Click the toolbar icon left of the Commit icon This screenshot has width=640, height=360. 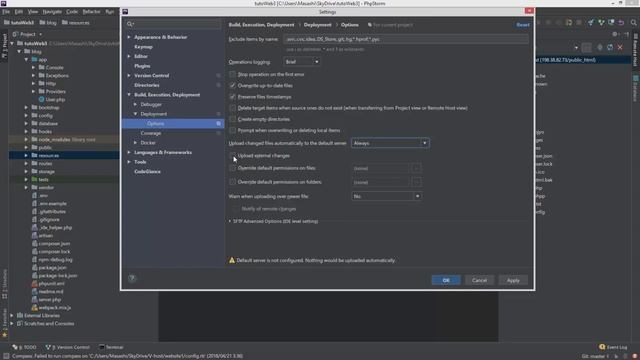pyautogui.click(x=591, y=23)
